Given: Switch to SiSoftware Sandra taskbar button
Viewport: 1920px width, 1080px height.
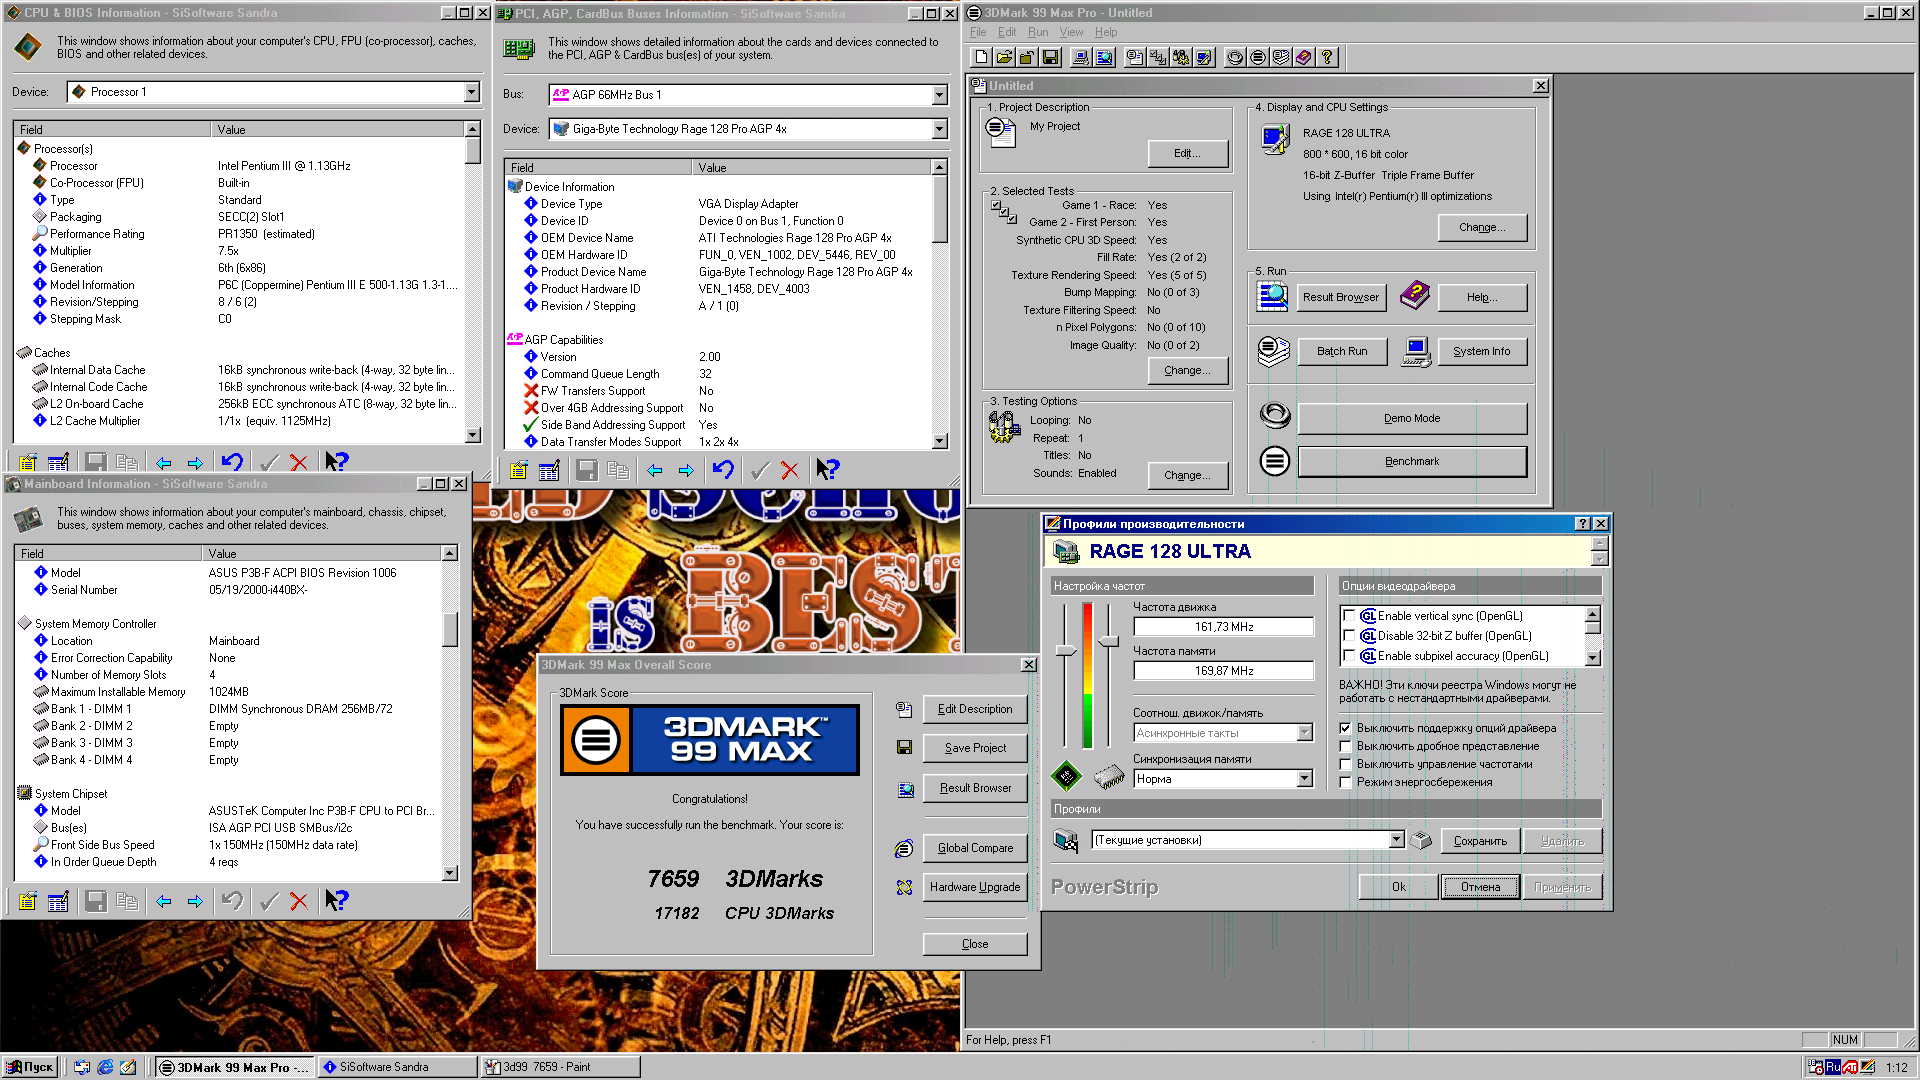Looking at the screenshot, I should pos(397,1067).
